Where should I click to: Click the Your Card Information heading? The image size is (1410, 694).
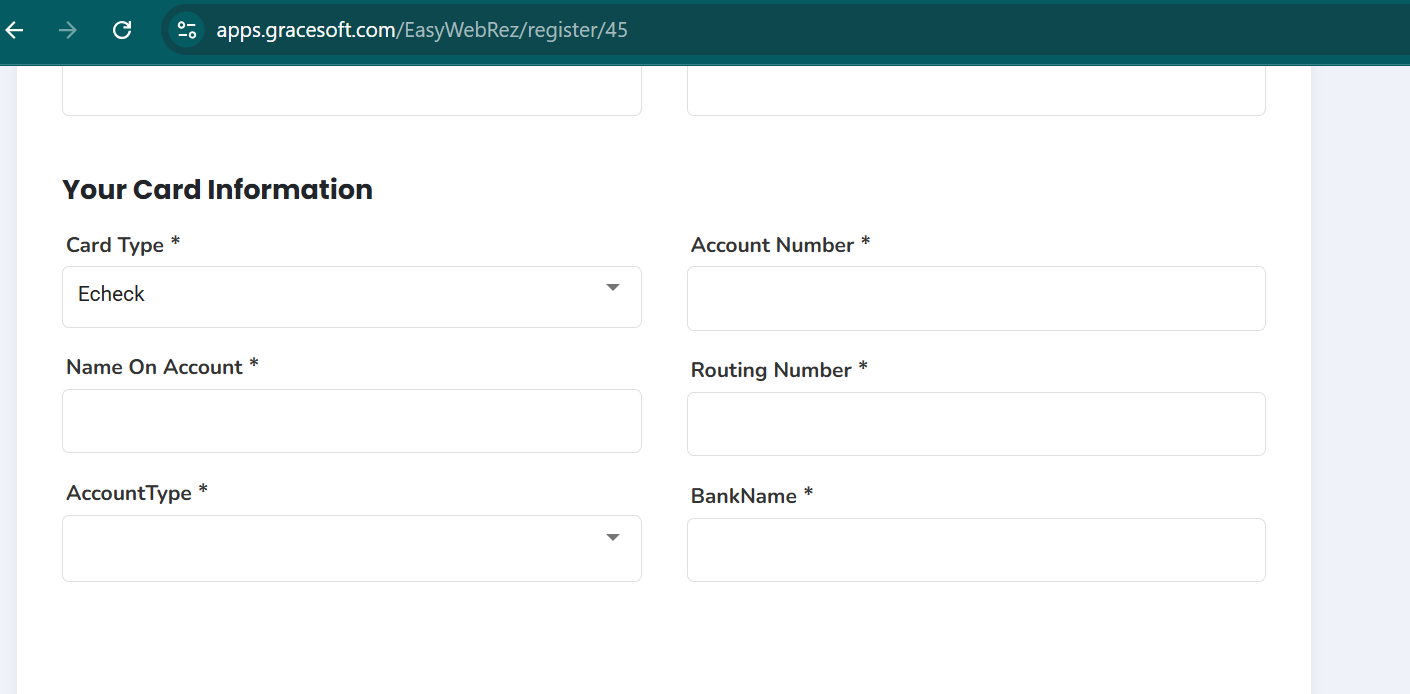(217, 189)
